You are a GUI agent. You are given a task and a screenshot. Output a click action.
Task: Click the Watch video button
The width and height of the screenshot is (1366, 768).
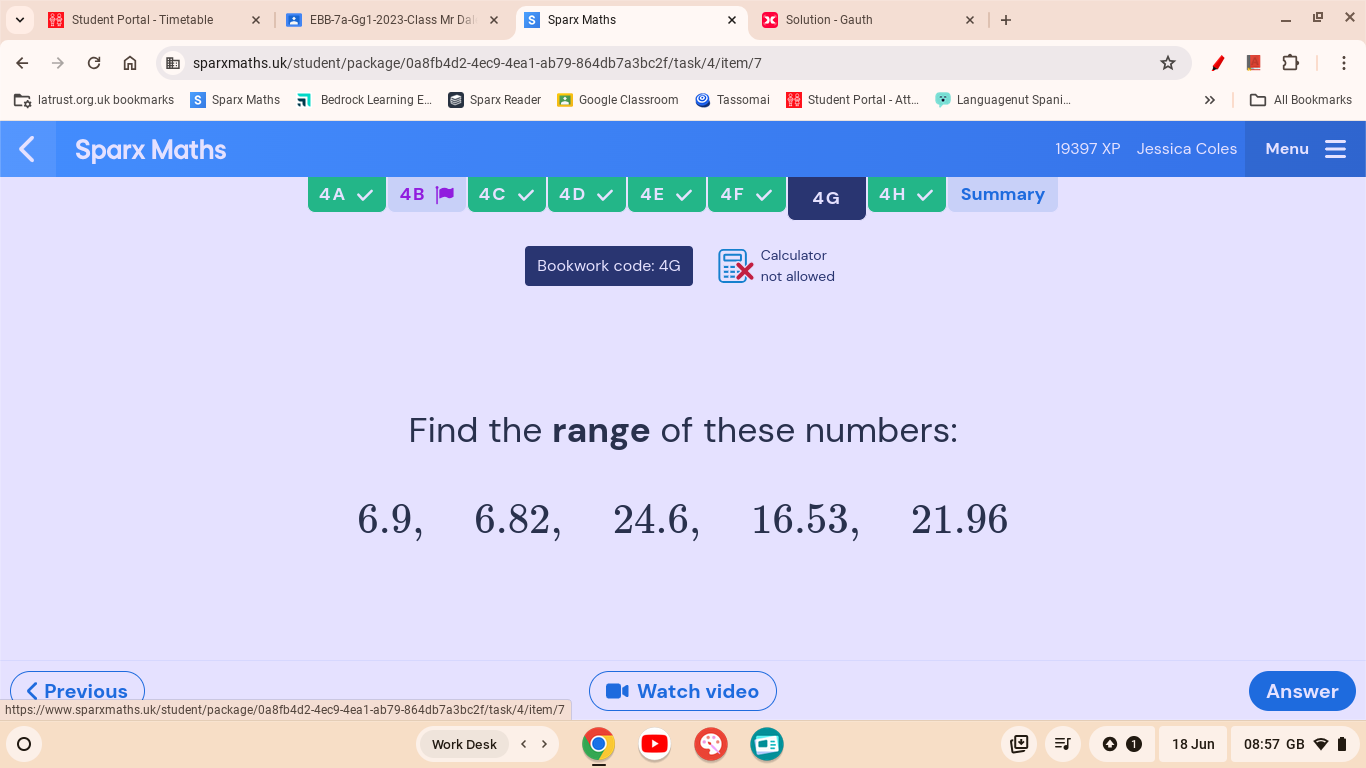click(683, 691)
